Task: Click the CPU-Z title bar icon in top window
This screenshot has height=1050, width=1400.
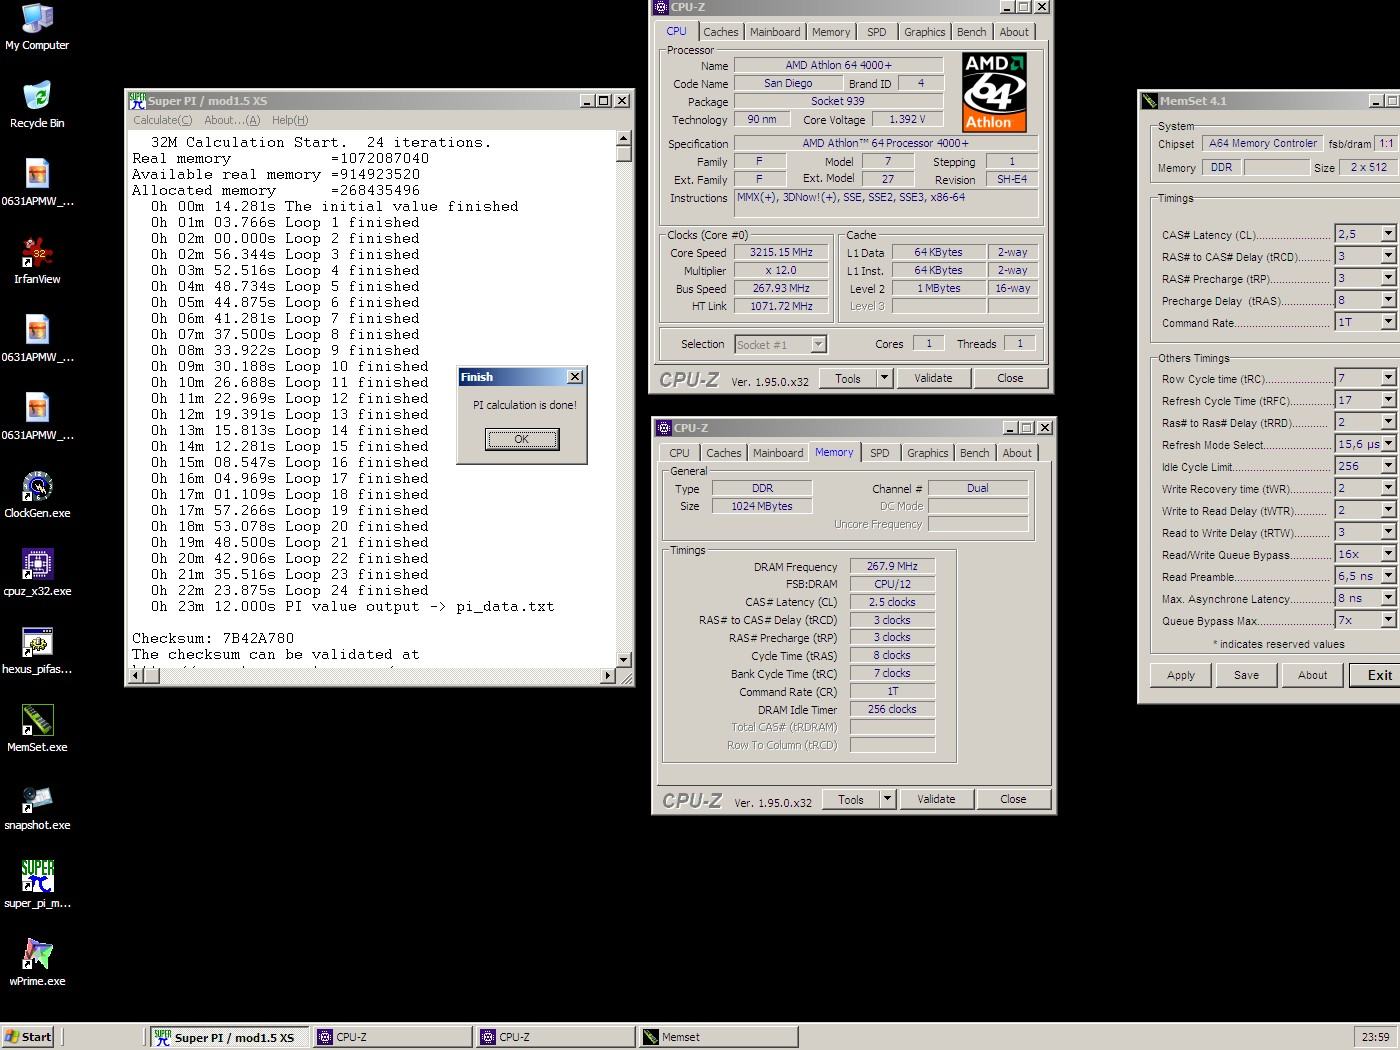Action: (661, 7)
